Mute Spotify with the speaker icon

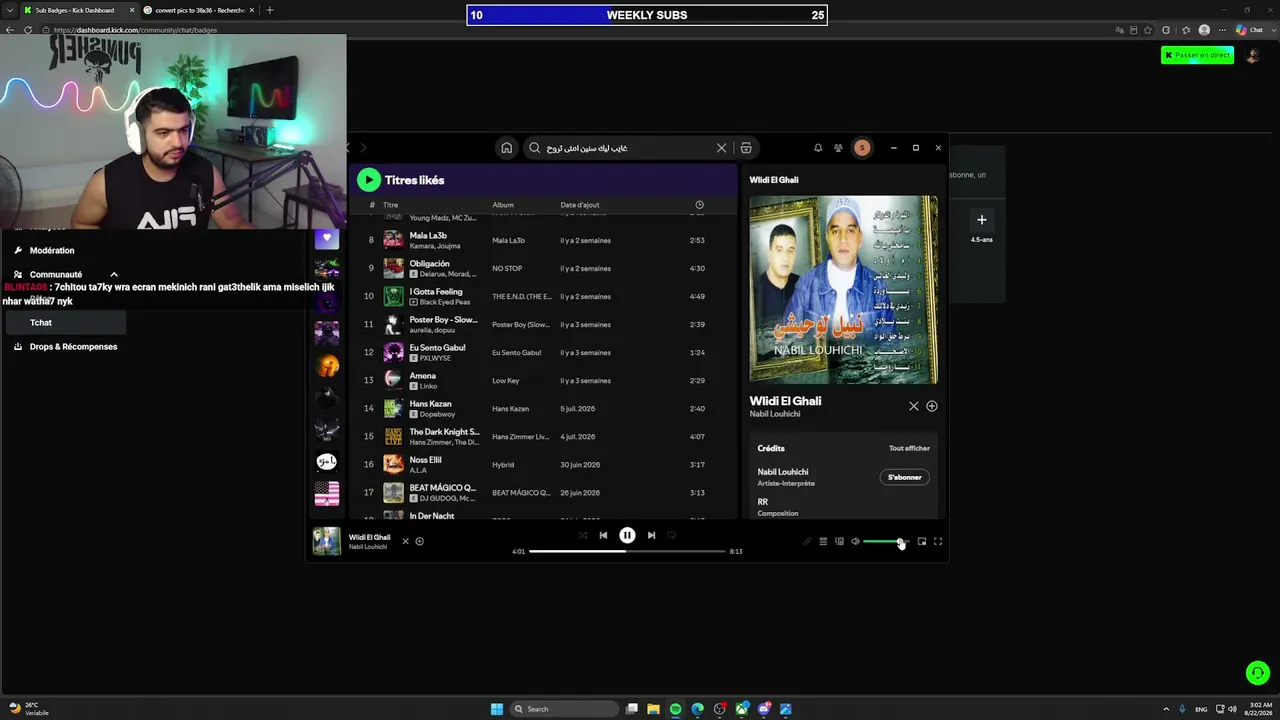855,542
